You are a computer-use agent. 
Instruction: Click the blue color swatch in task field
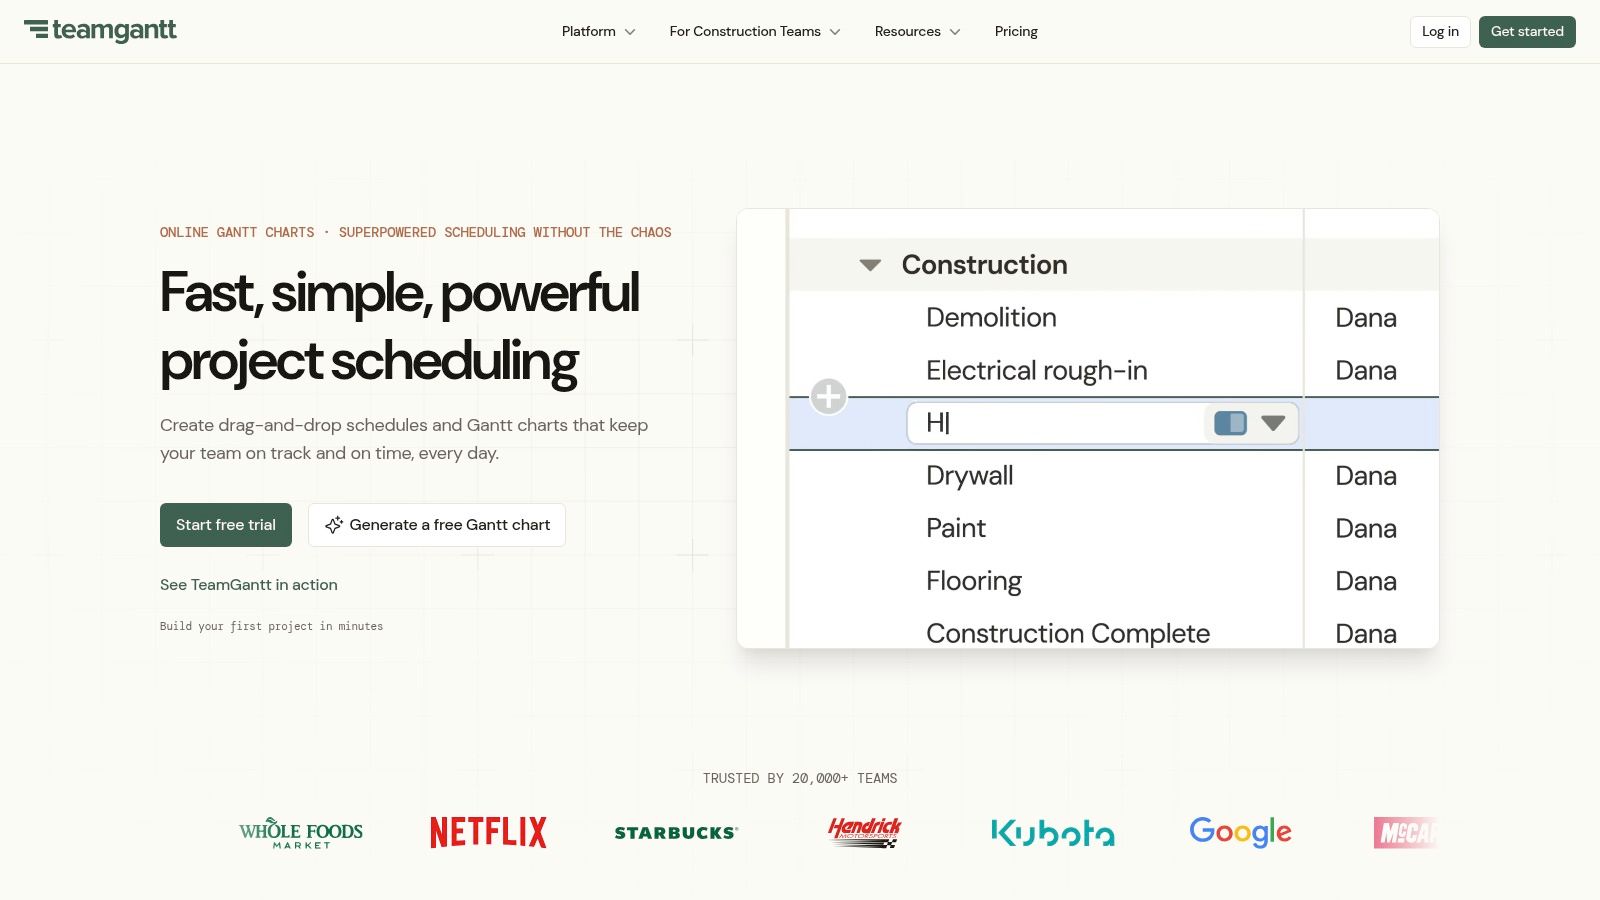point(1230,423)
